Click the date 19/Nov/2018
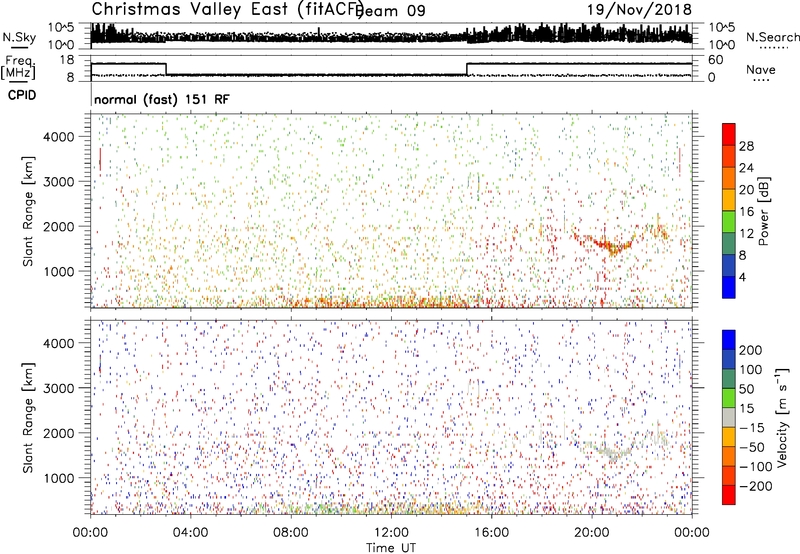800x554 pixels. tap(639, 9)
